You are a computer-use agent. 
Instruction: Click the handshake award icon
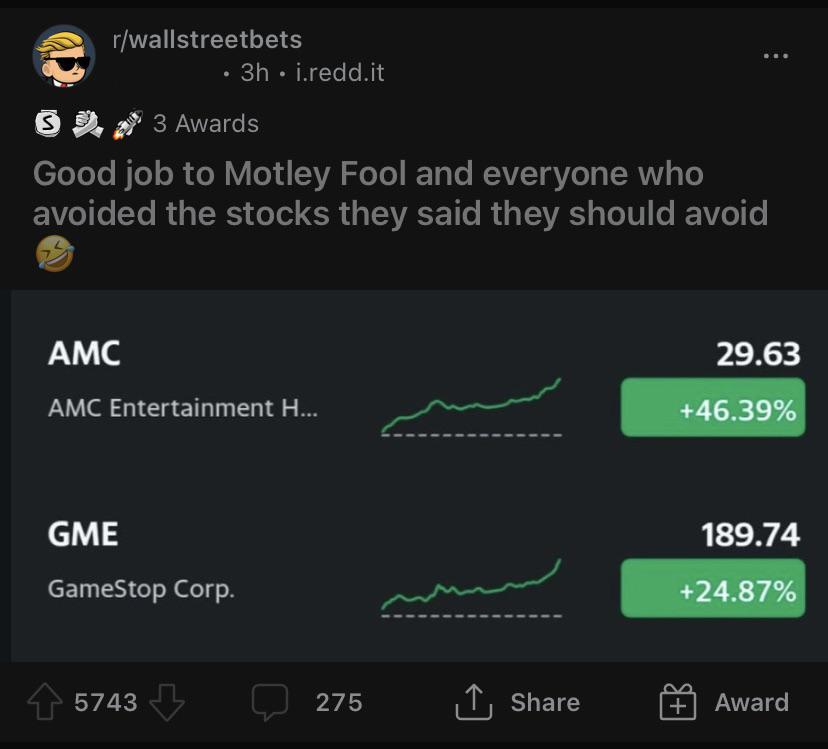(86, 123)
